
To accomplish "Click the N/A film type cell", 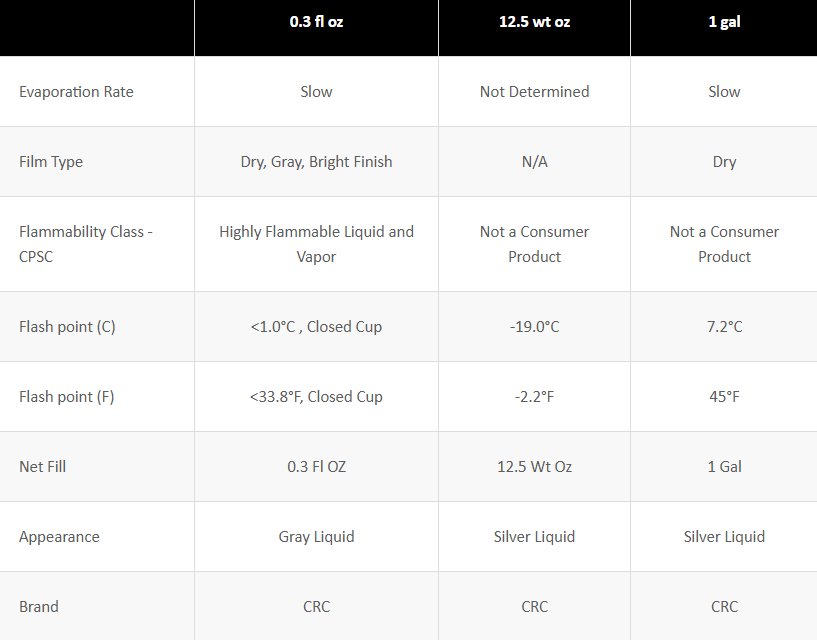I will 534,162.
